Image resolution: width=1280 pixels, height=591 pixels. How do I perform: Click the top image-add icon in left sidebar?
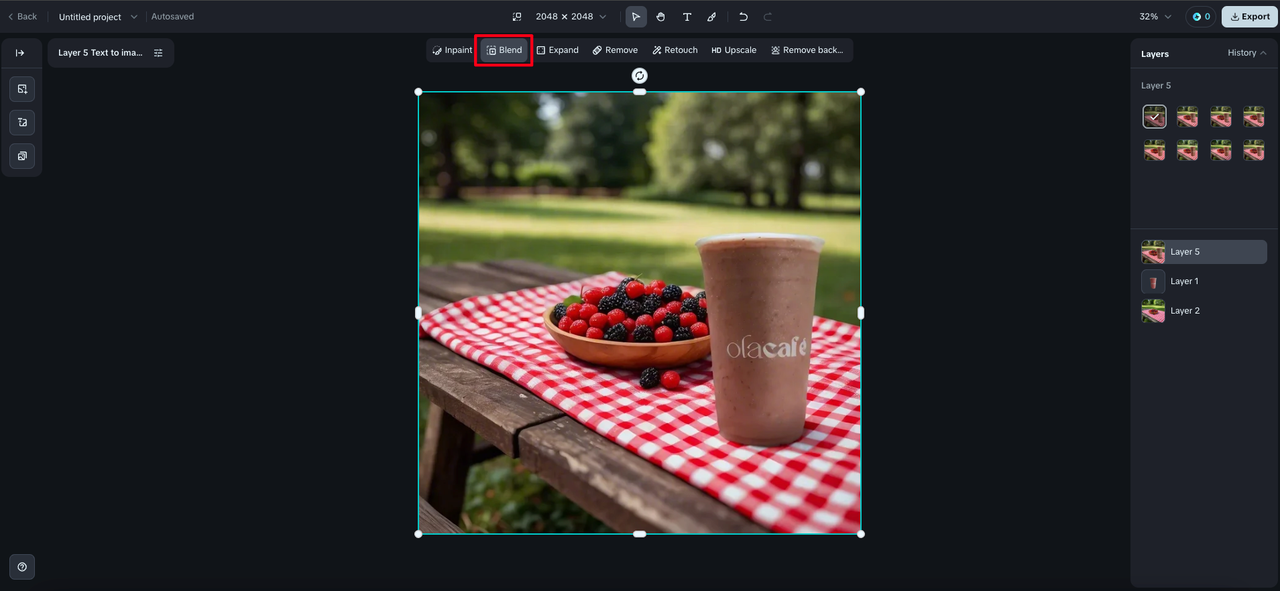pos(22,89)
